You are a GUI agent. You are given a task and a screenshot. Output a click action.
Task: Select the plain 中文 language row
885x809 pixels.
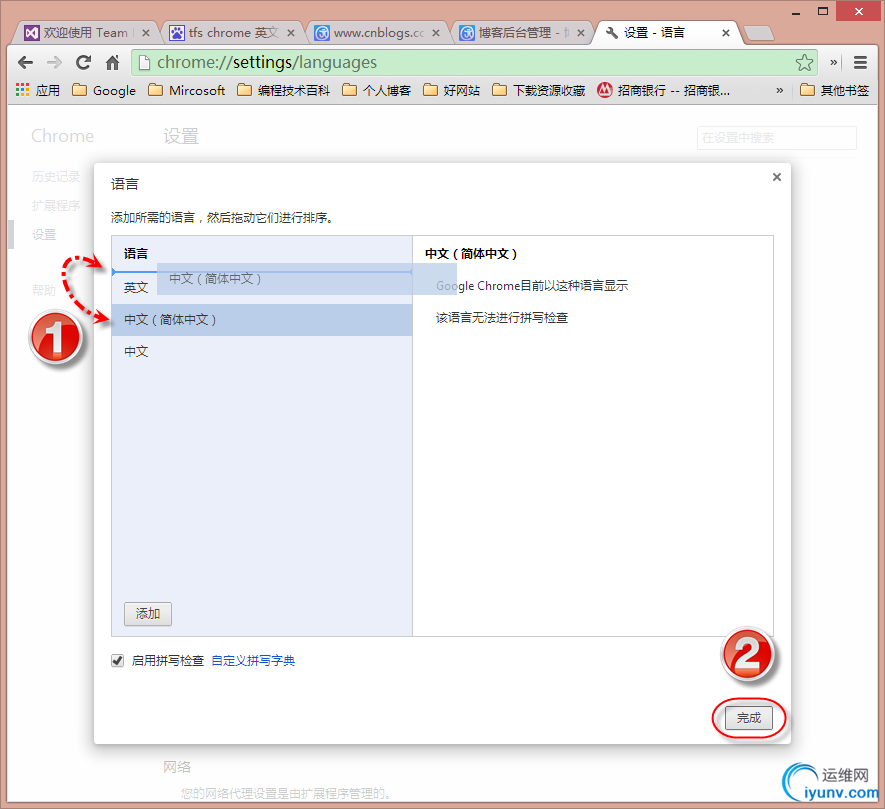(x=262, y=352)
